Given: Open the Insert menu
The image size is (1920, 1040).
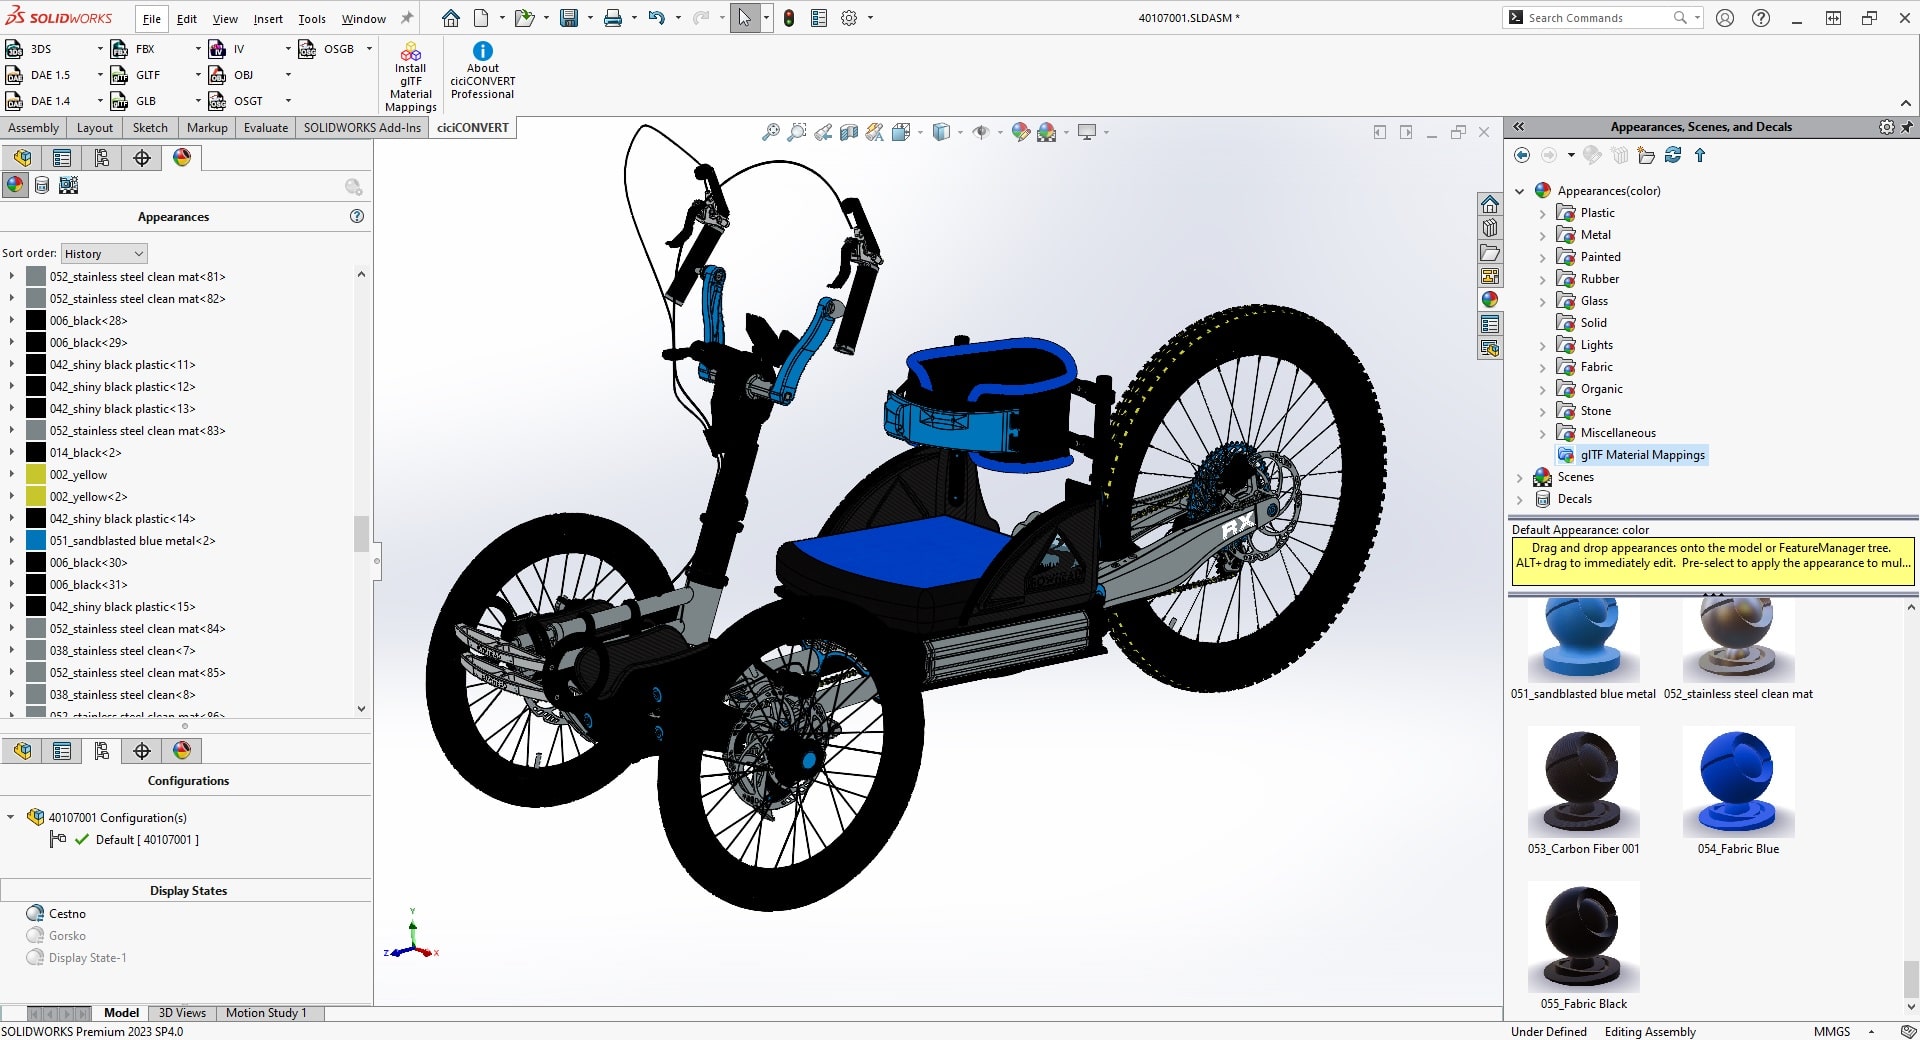Looking at the screenshot, I should tap(268, 19).
